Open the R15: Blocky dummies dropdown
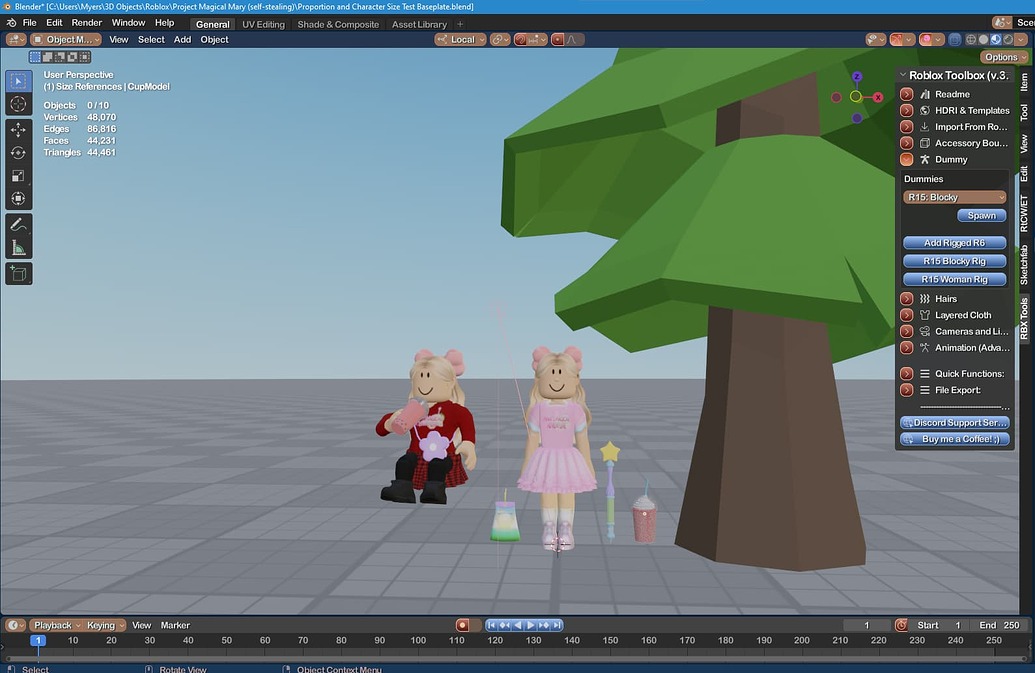The image size is (1035, 673). pos(954,196)
